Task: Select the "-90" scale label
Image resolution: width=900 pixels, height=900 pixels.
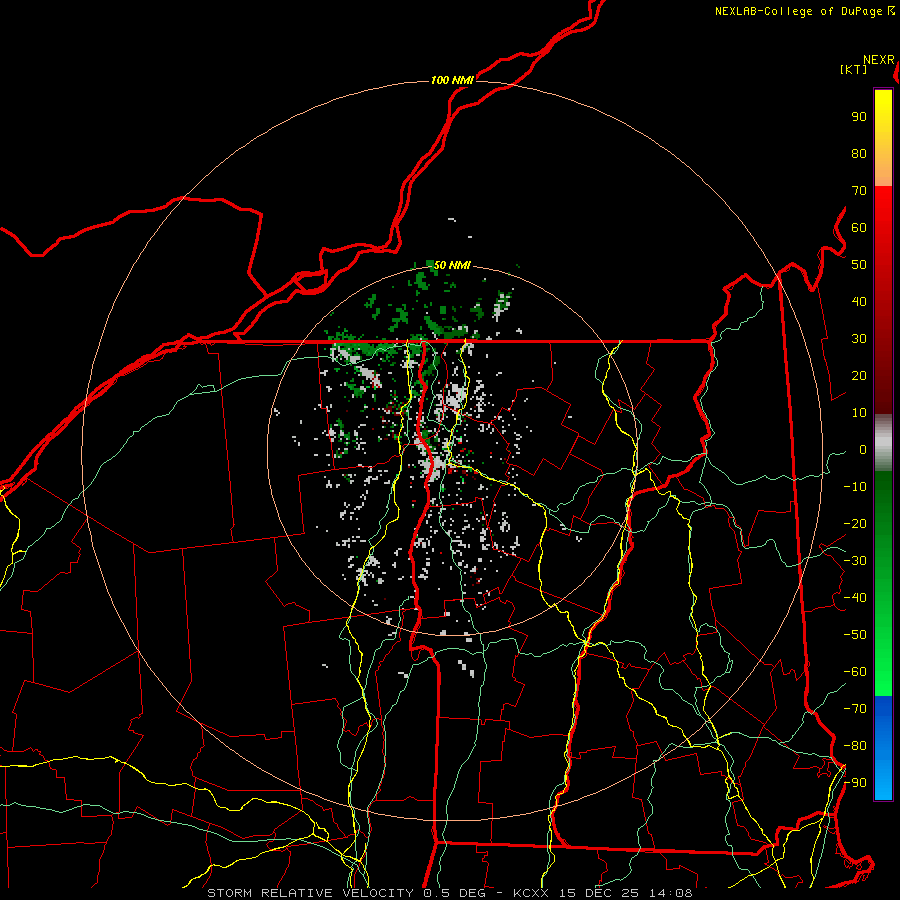Action: 855,783
